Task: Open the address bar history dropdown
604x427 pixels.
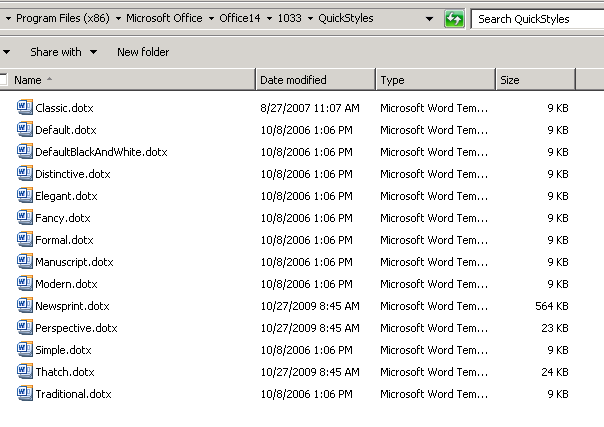Action: [429, 18]
